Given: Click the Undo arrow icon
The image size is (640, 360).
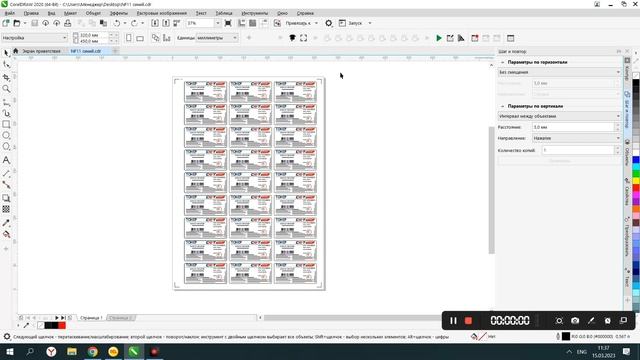Looking at the screenshot, I should 117,23.
